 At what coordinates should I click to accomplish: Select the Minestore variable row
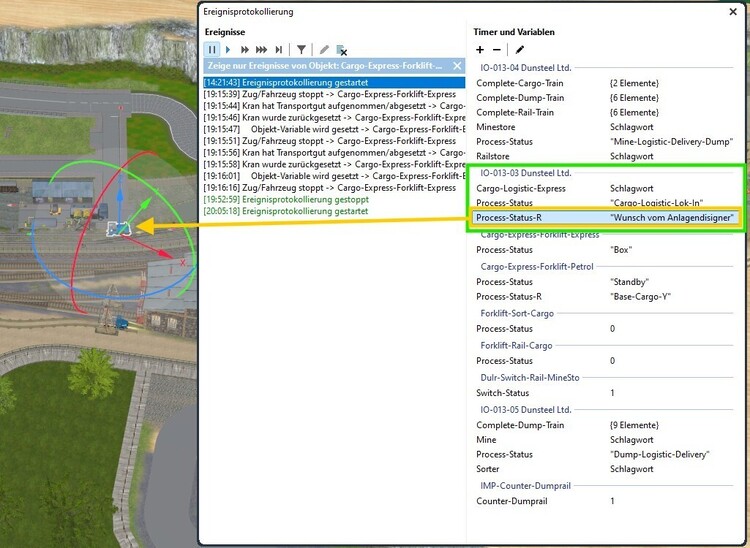[x=605, y=127]
